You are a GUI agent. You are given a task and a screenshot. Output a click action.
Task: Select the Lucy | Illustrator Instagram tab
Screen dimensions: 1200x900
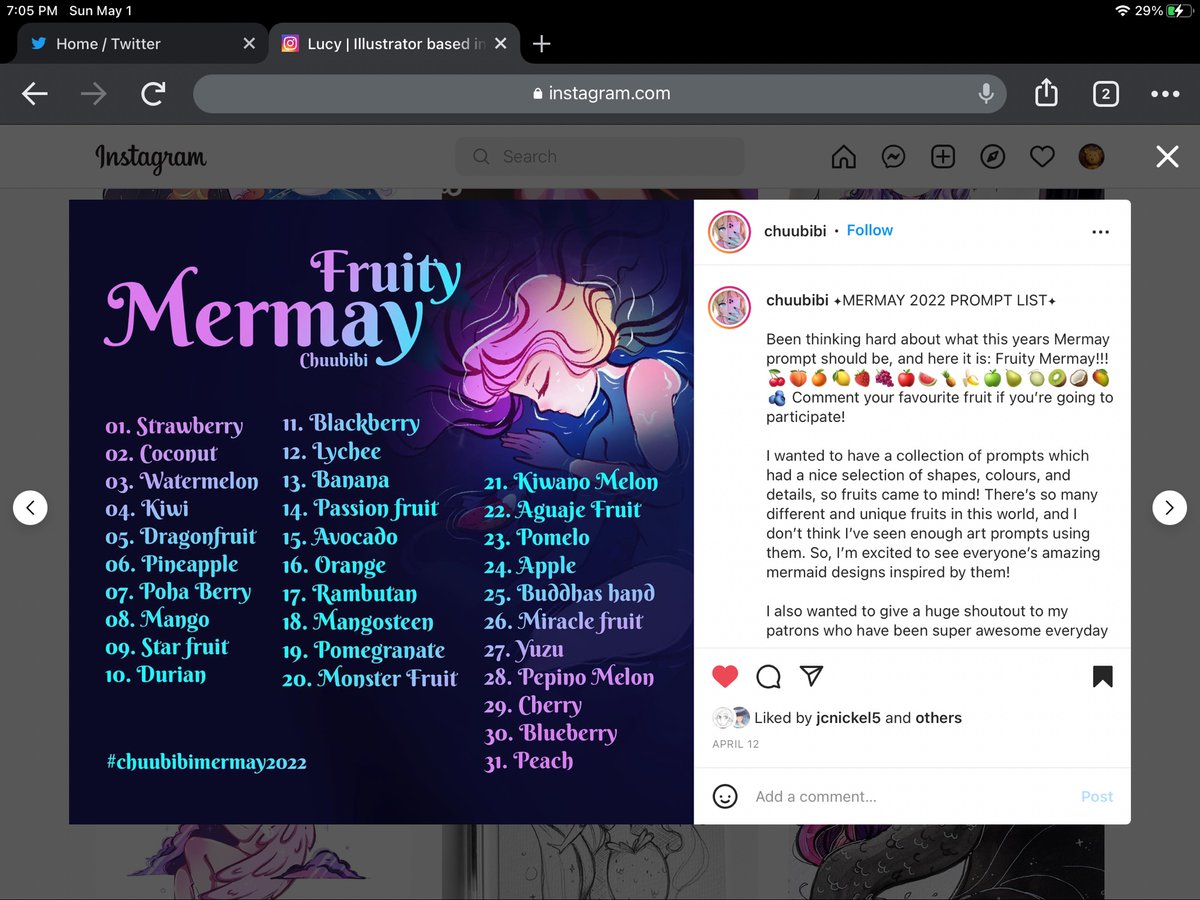(393, 44)
